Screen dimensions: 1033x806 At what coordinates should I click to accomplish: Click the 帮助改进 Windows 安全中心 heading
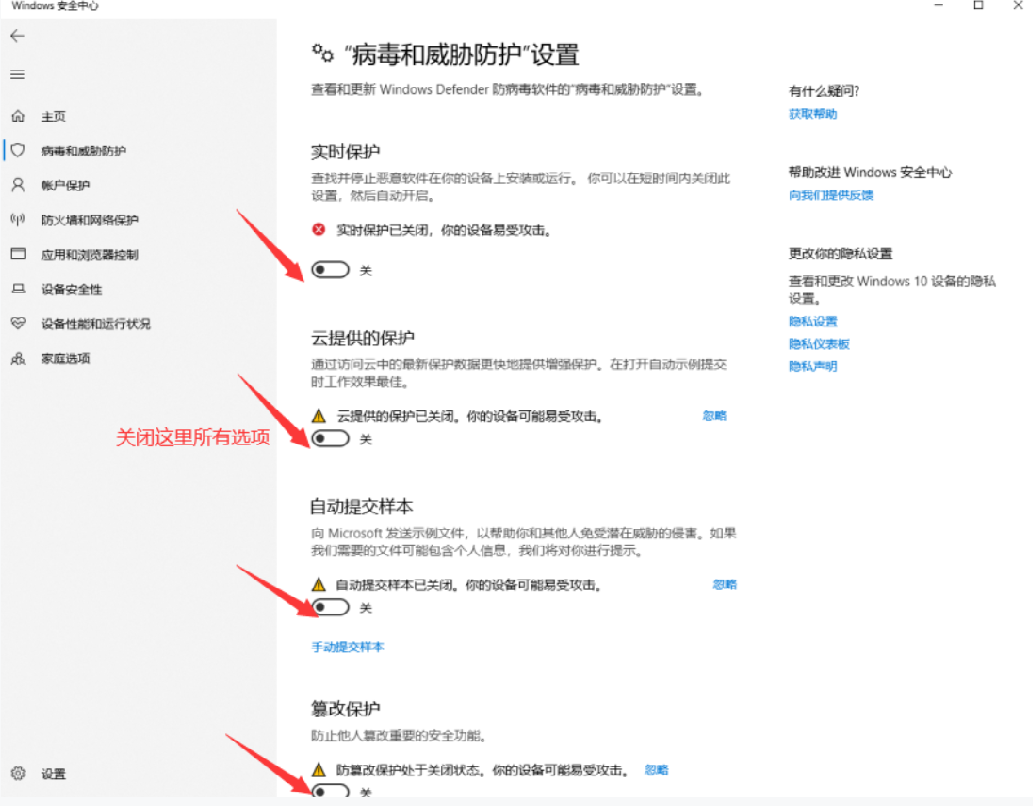pos(870,172)
